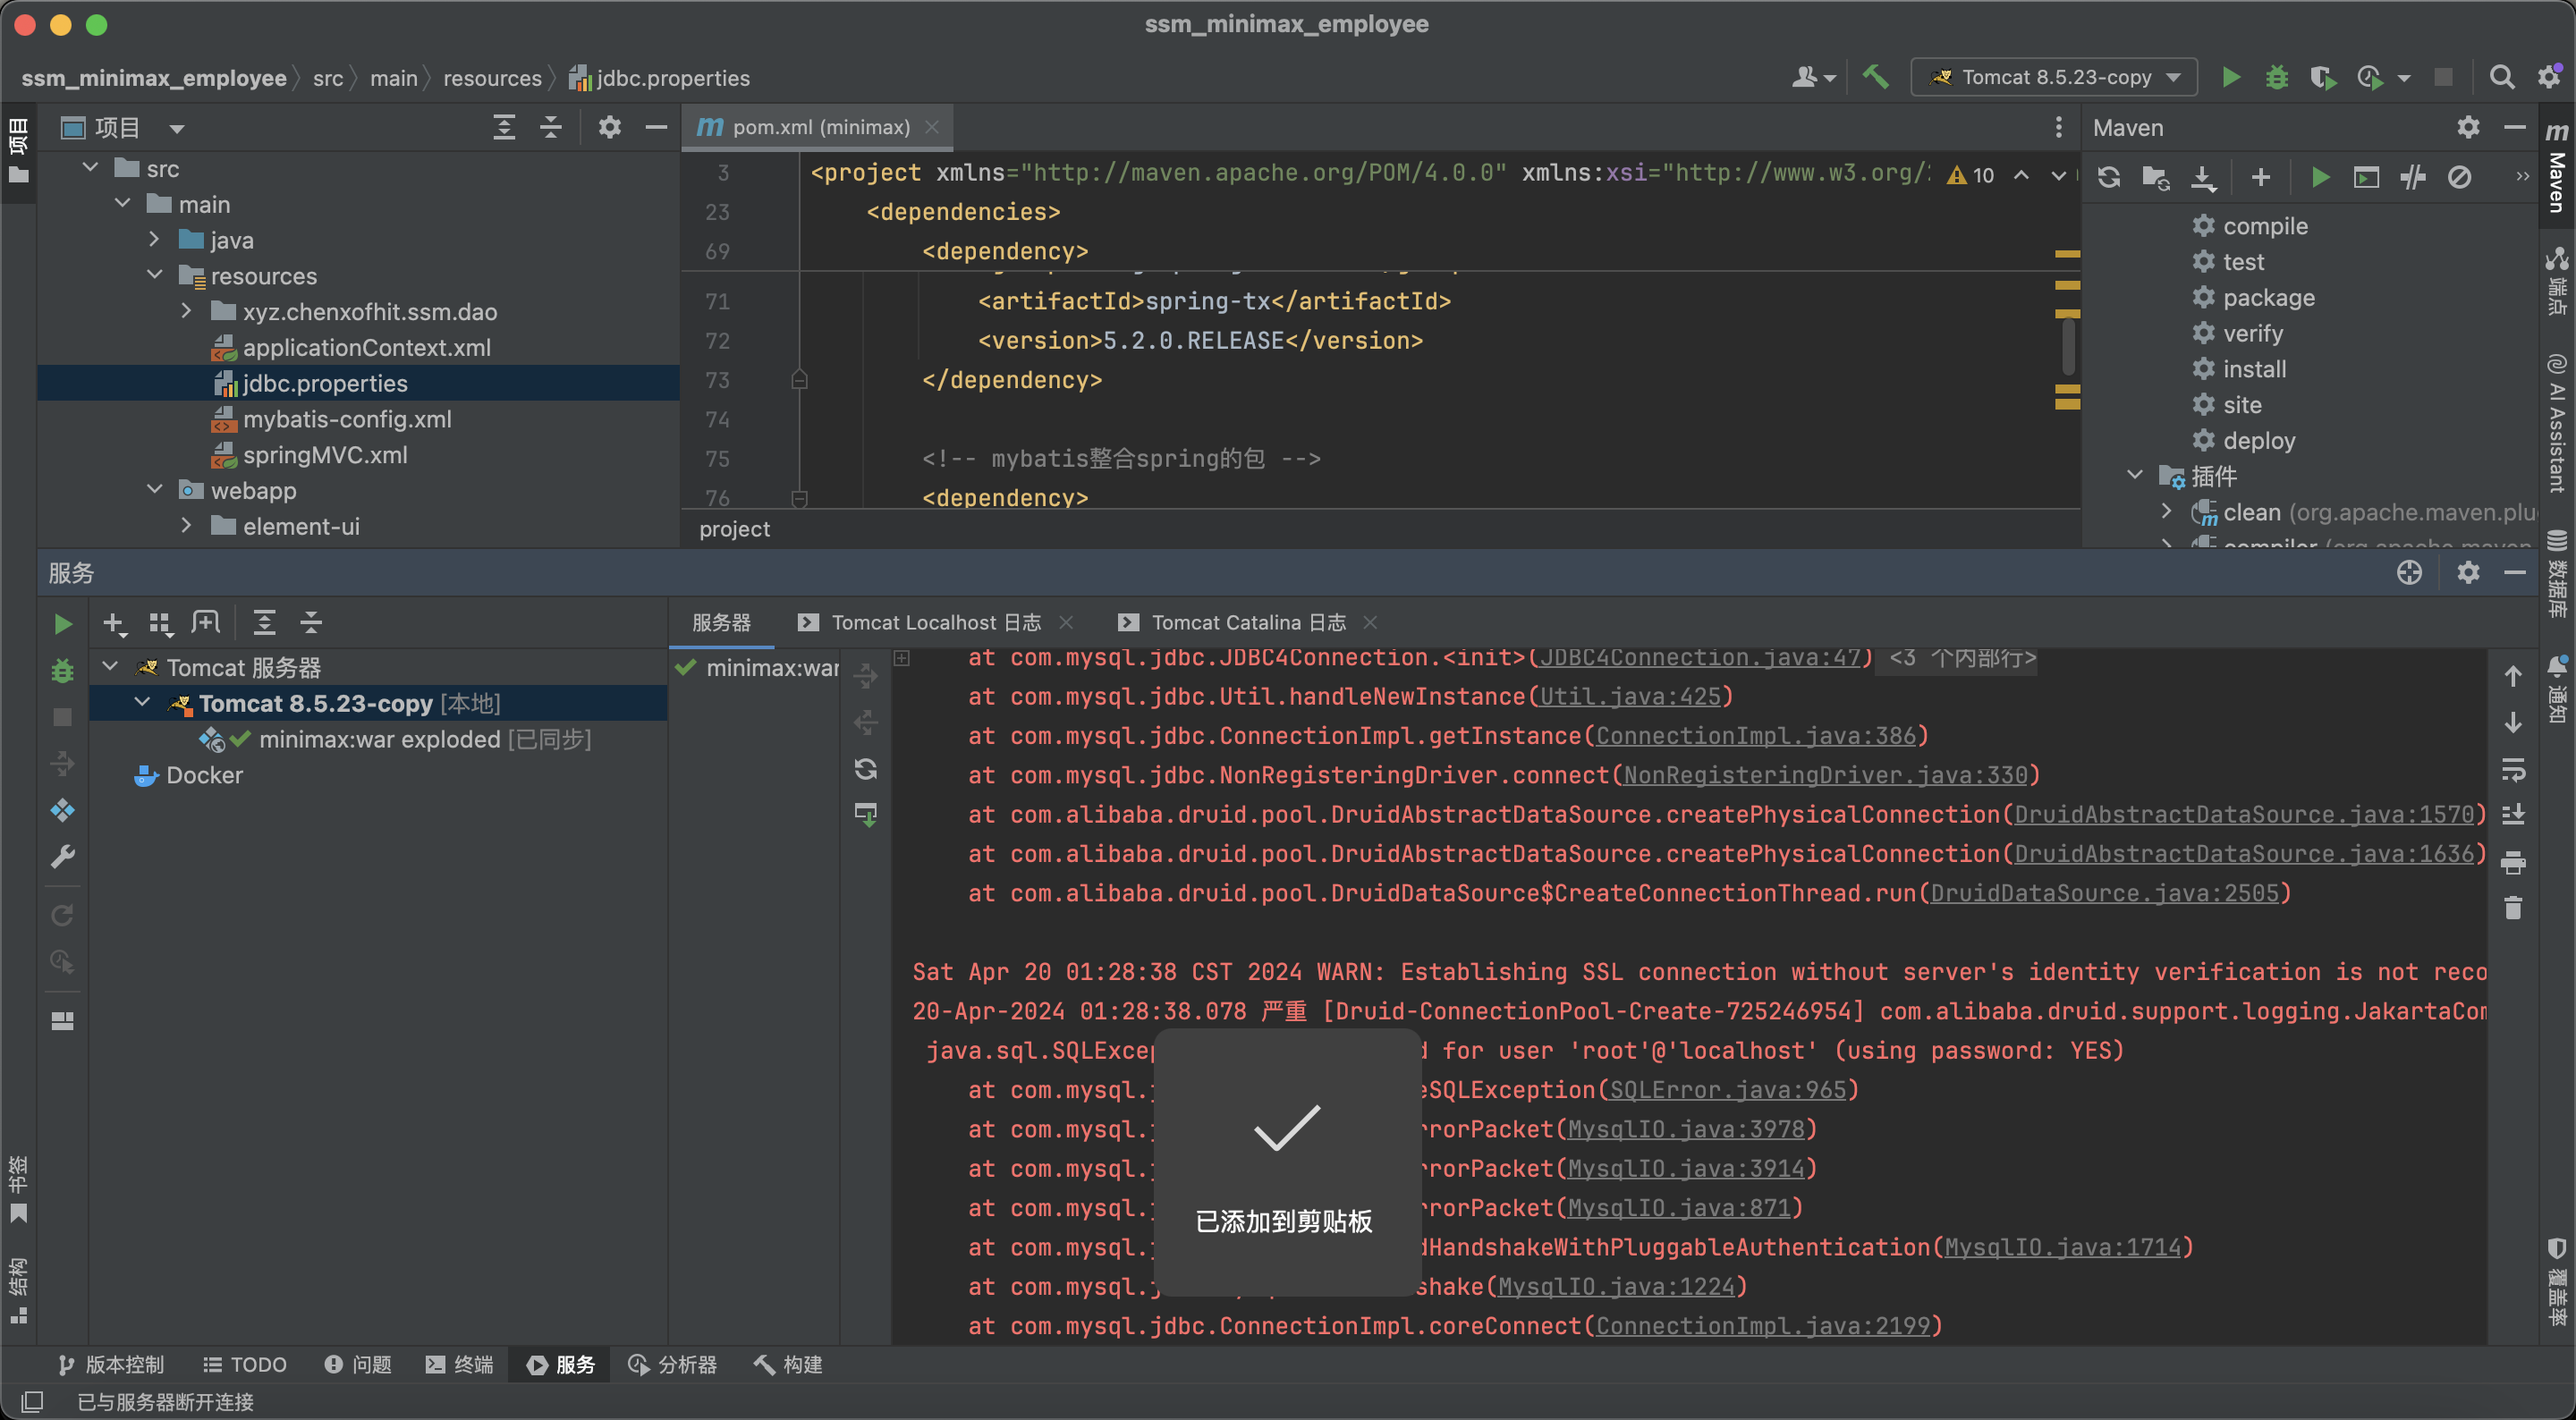
Task: Toggle soft-wrap in console output
Action: (x=2512, y=769)
